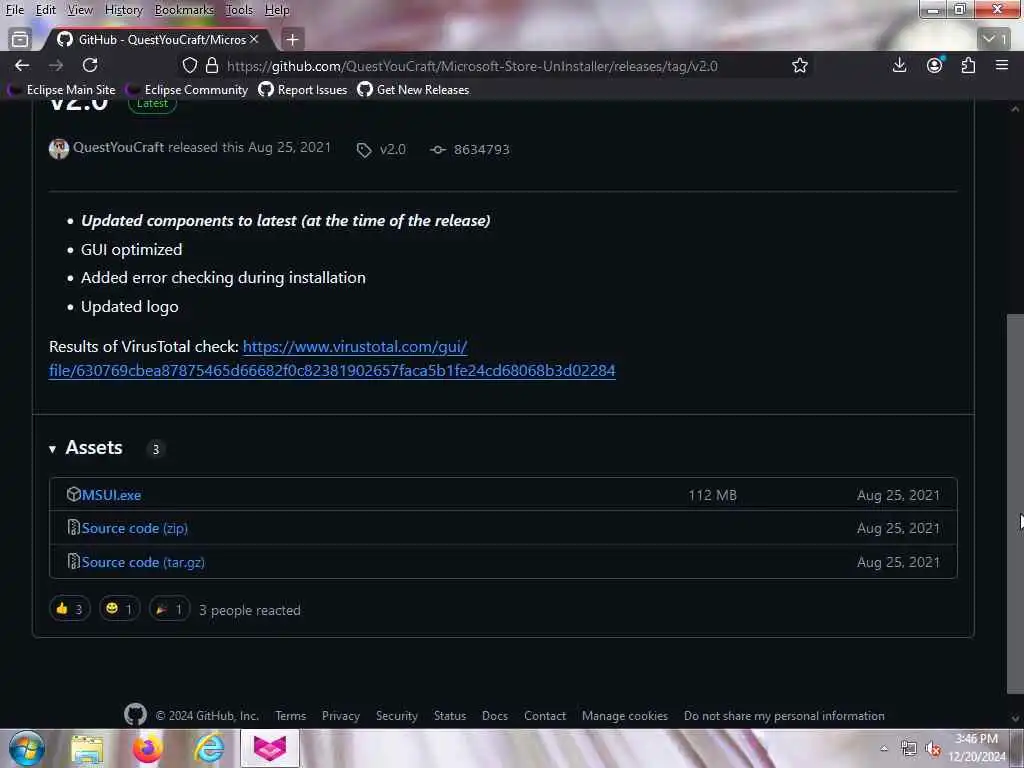Open the Windows Start button
The width and height of the screenshot is (1024, 768).
pyautogui.click(x=26, y=748)
